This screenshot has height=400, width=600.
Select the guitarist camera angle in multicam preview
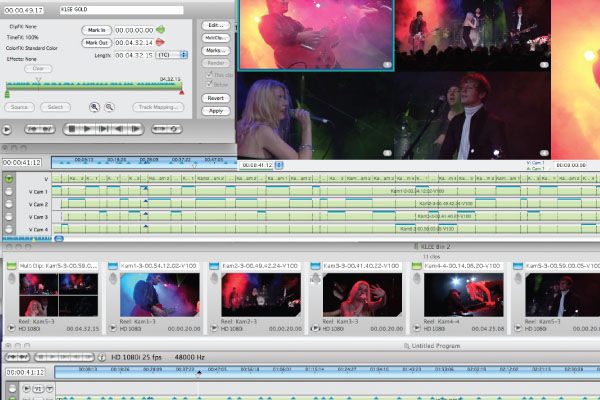point(316,35)
